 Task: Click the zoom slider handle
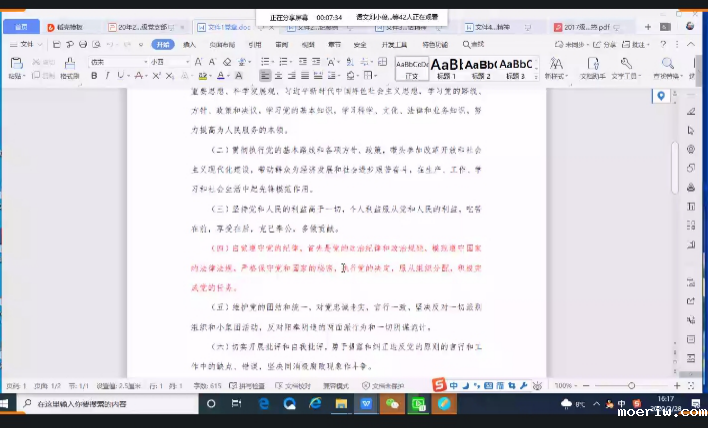click(x=631, y=386)
